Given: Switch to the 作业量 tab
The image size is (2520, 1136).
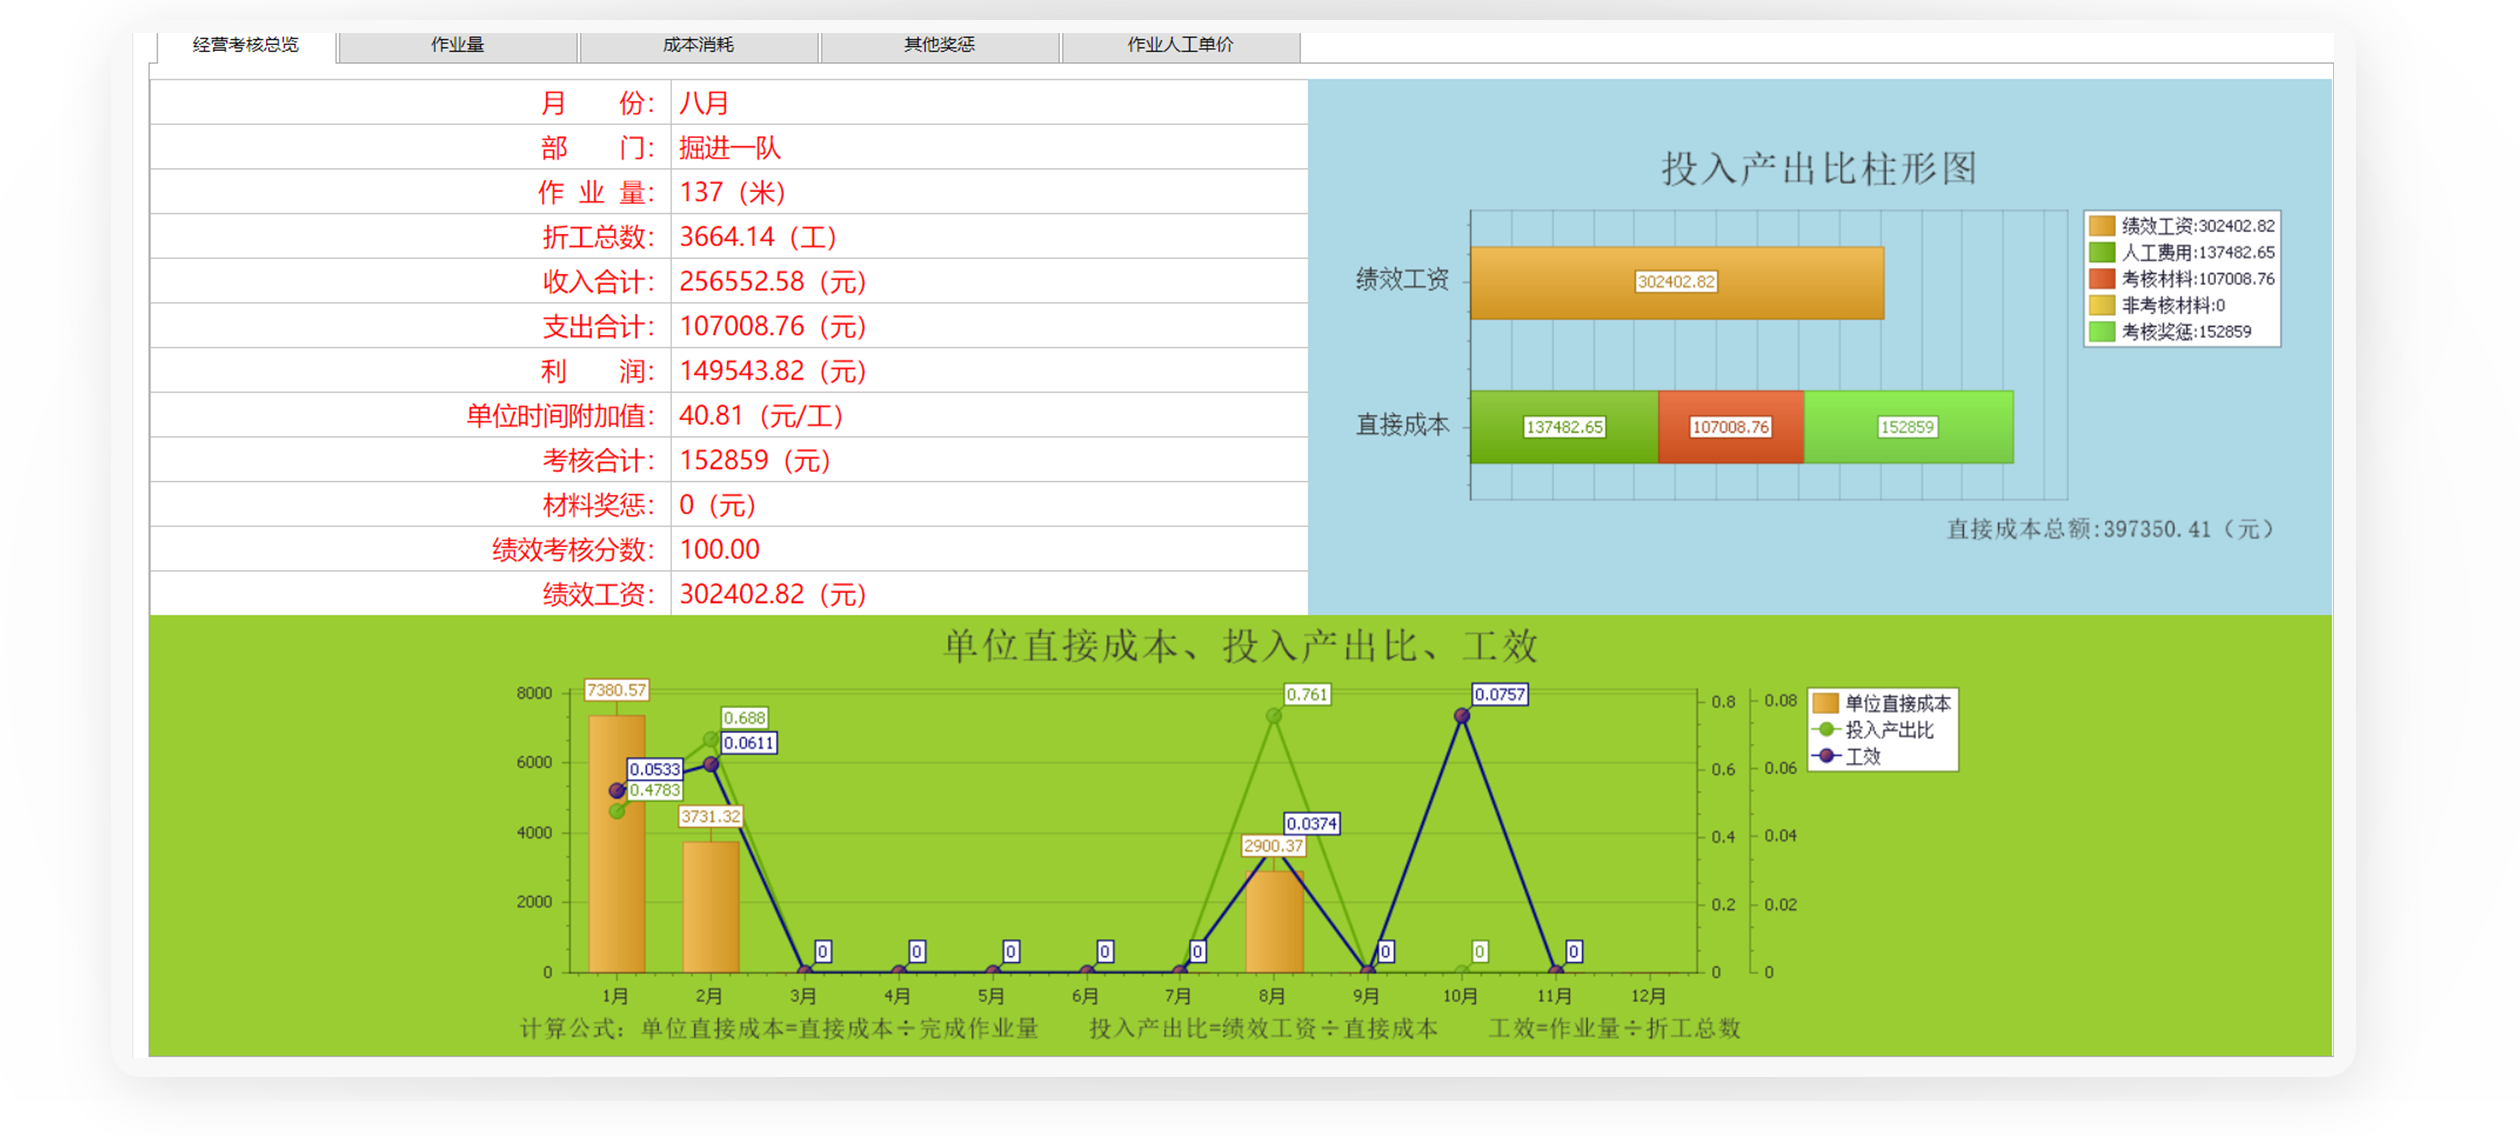Looking at the screenshot, I should point(457,45).
